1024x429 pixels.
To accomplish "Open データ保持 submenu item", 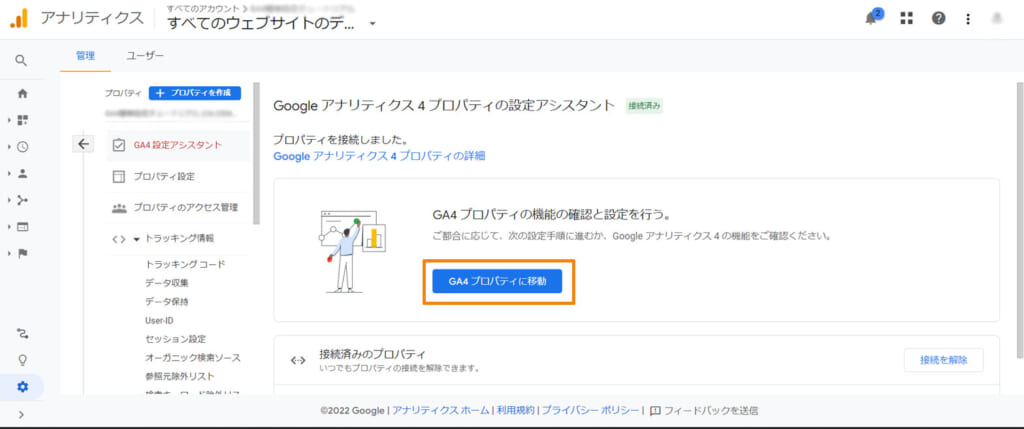I will [167, 302].
